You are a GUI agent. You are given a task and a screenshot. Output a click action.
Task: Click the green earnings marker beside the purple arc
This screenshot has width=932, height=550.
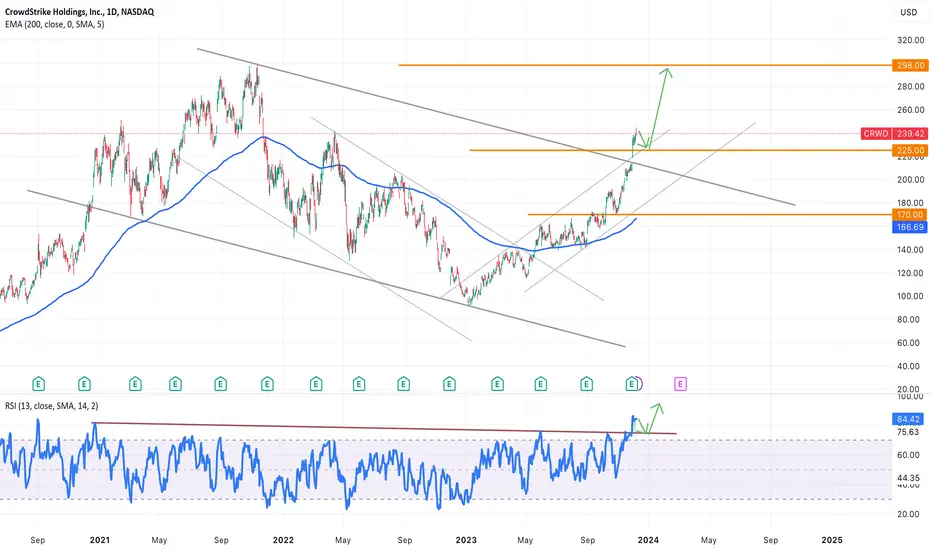point(631,384)
